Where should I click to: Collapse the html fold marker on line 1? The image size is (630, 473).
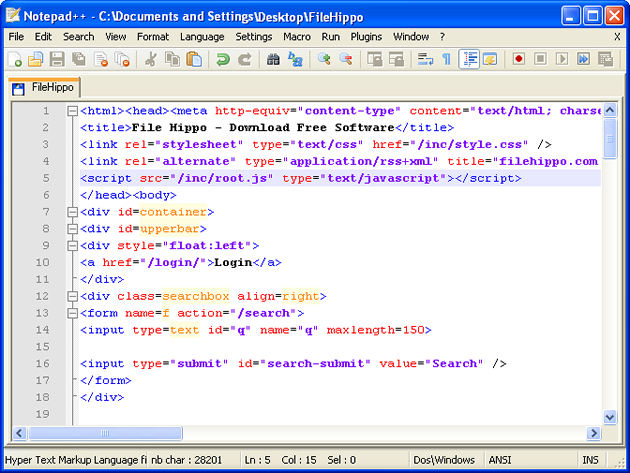pos(72,111)
